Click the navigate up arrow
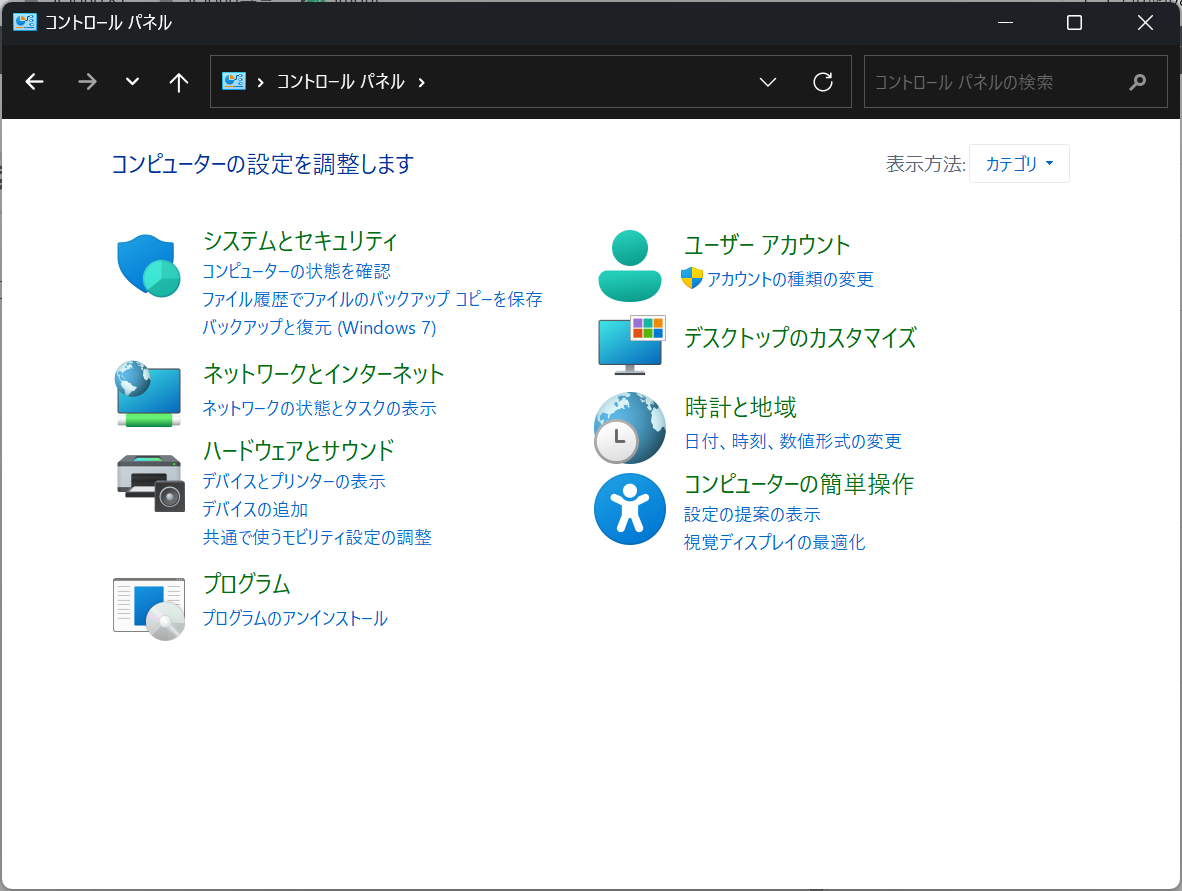This screenshot has height=891, width=1182. tap(178, 82)
